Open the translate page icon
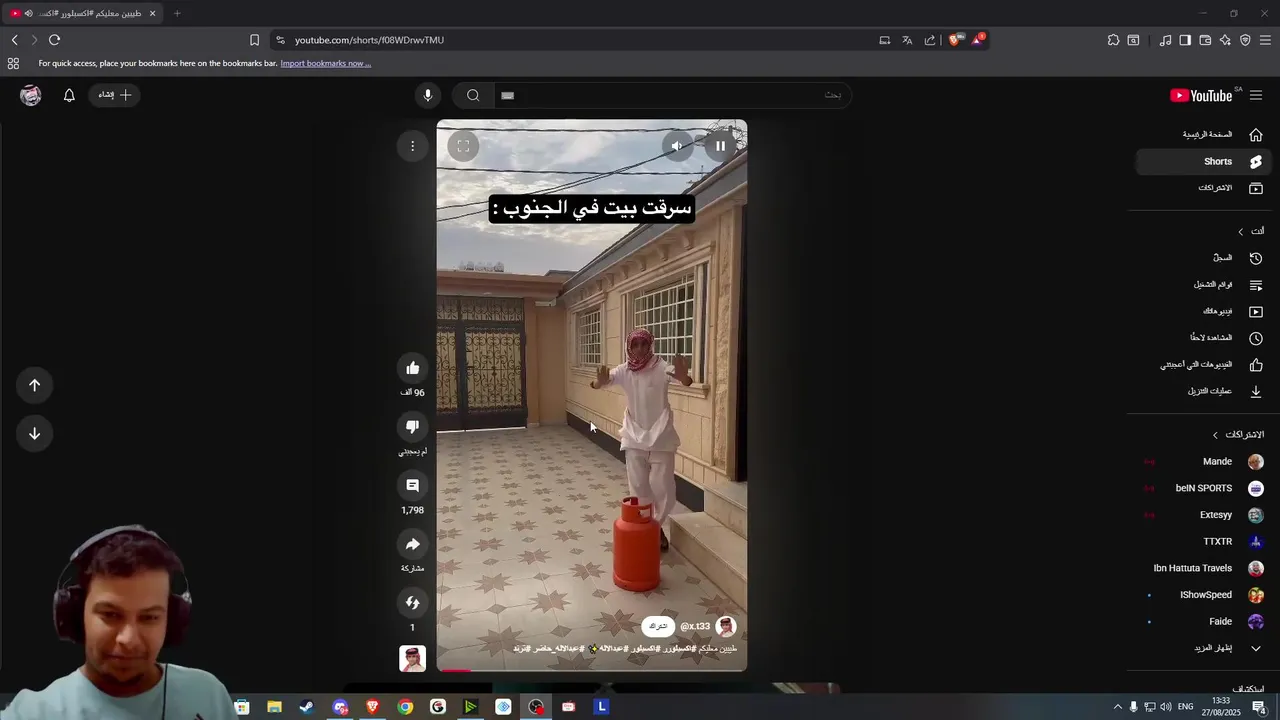Viewport: 1280px width, 720px height. click(x=907, y=40)
